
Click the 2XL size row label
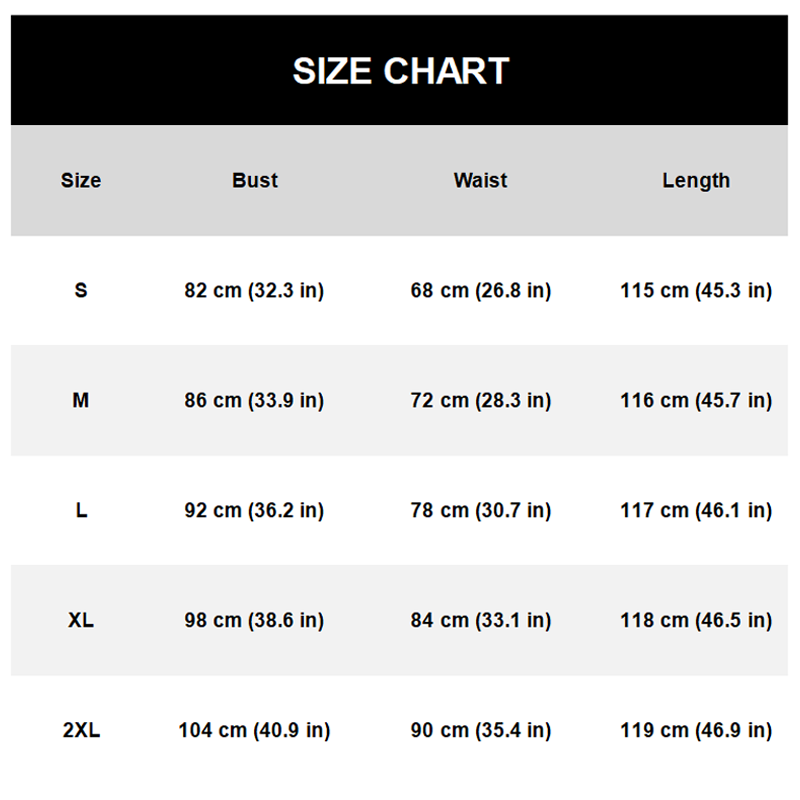[x=81, y=731]
